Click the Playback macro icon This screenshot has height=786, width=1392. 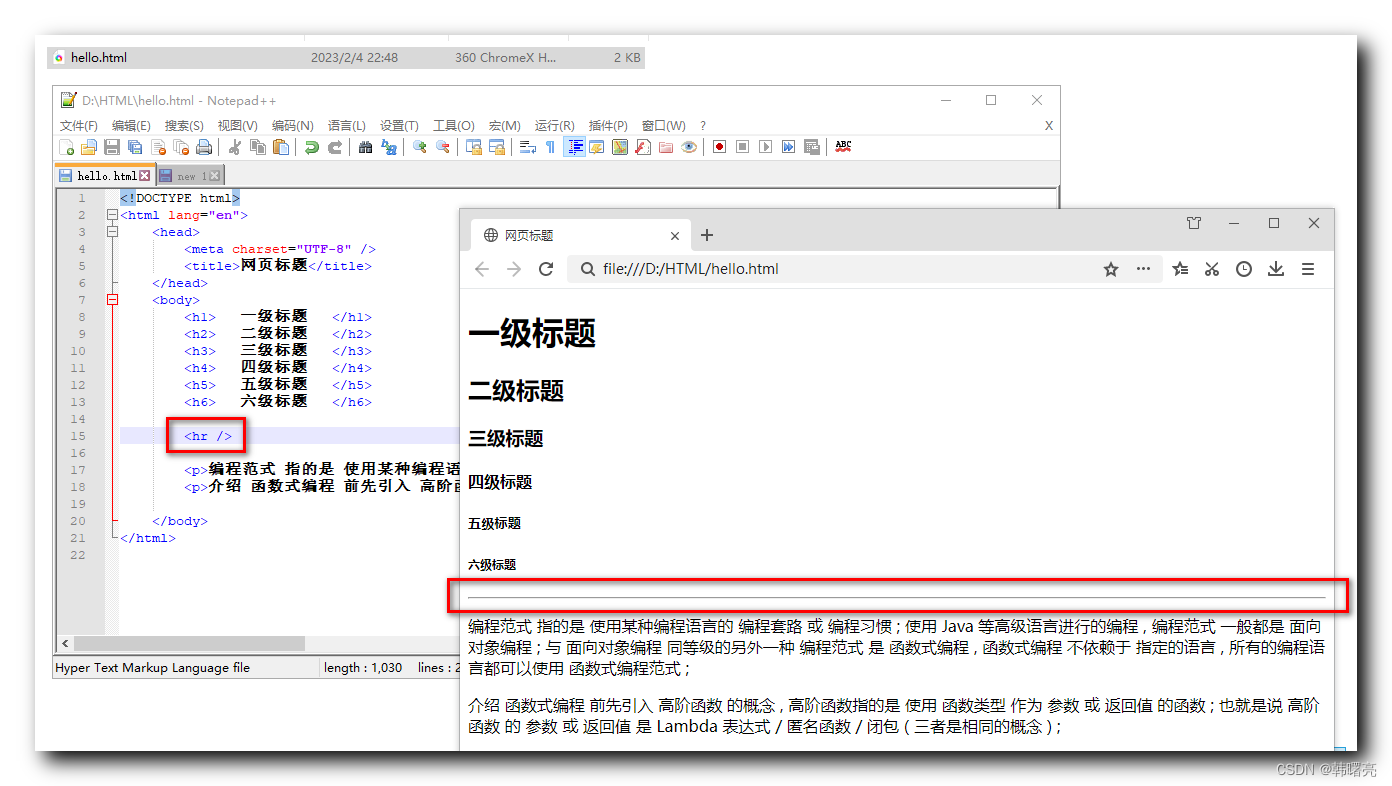[x=765, y=147]
